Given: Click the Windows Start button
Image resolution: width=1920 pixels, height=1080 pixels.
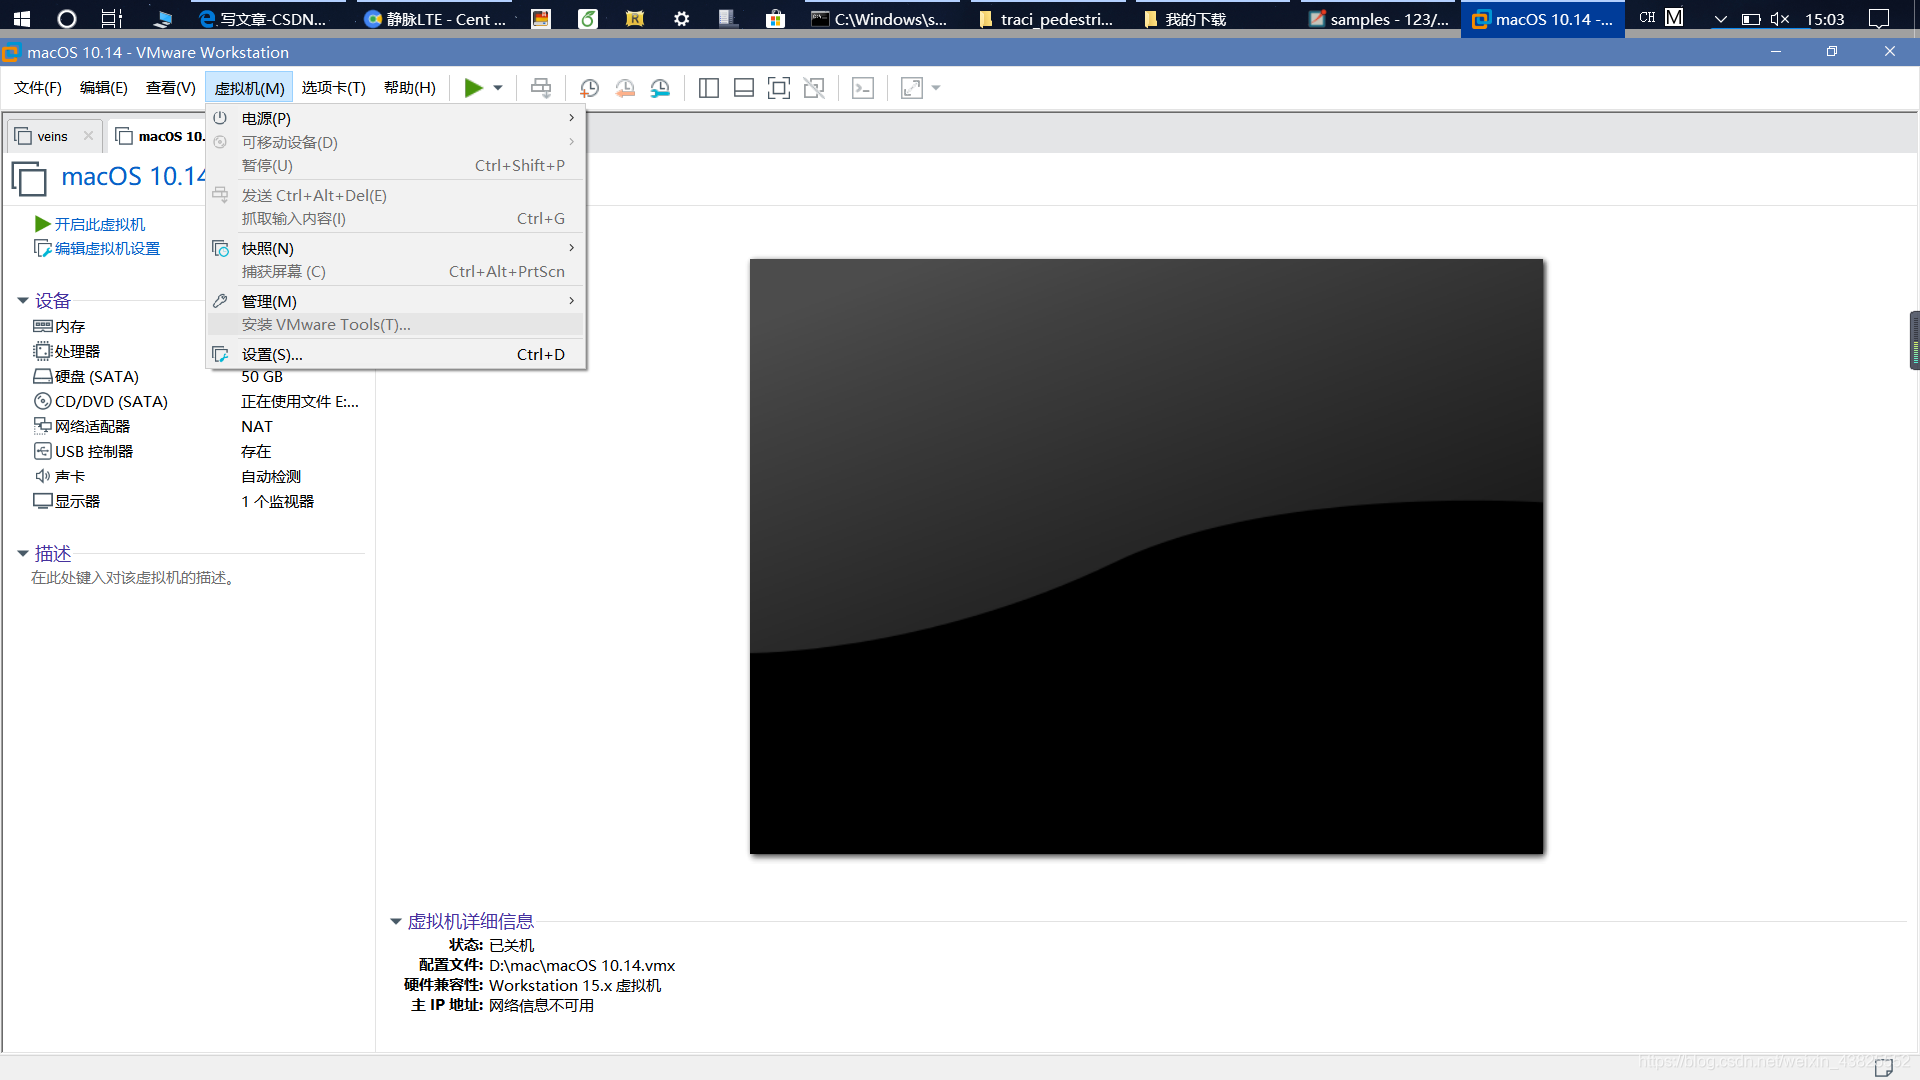Looking at the screenshot, I should pyautogui.click(x=22, y=18).
